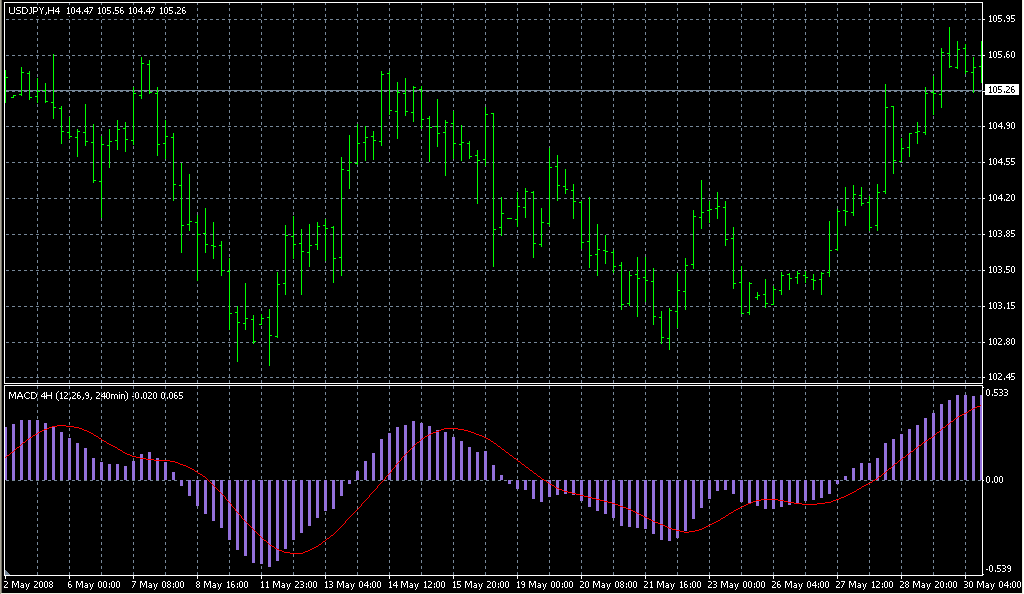Click the 103.50 price scale value
This screenshot has height=594, width=1024.
[x=1001, y=270]
